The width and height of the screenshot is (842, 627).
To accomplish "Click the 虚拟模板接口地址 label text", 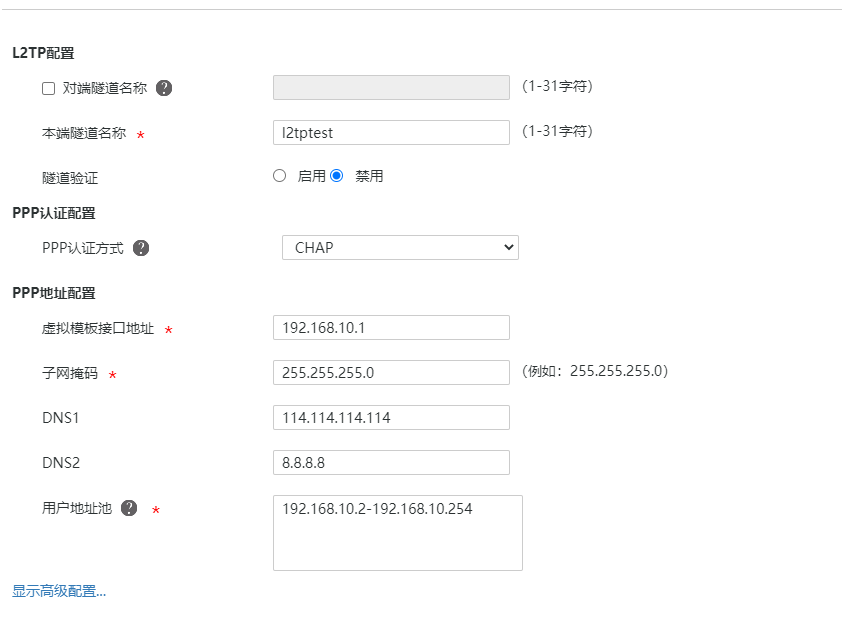I will coord(98,328).
